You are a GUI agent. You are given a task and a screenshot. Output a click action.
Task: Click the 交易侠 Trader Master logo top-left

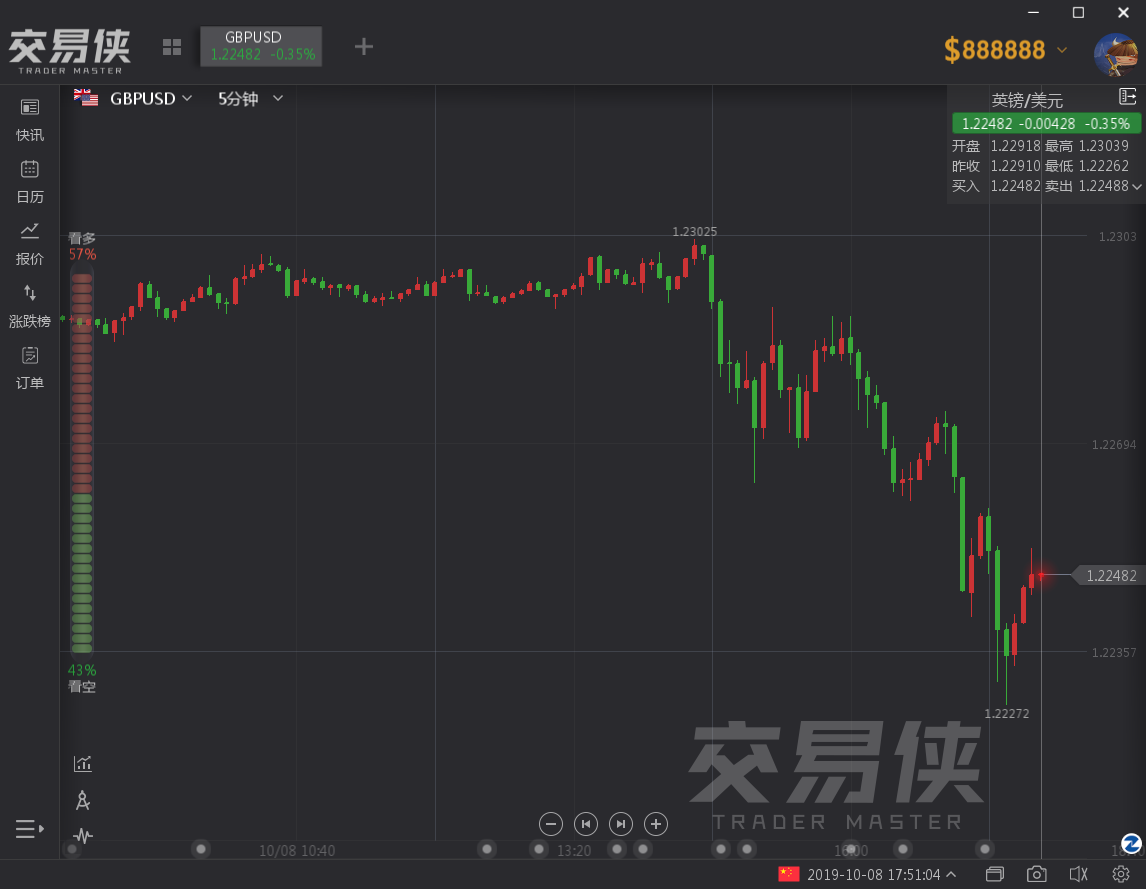click(x=69, y=50)
